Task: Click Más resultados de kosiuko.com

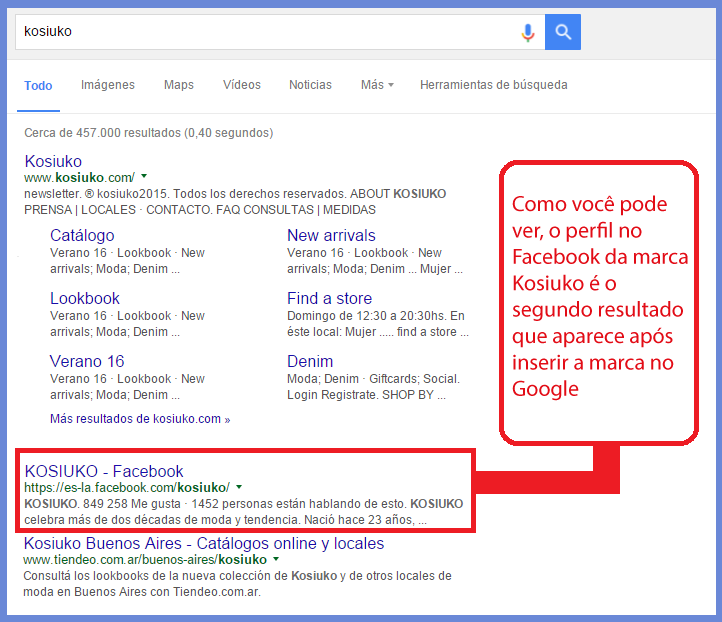Action: [140, 419]
